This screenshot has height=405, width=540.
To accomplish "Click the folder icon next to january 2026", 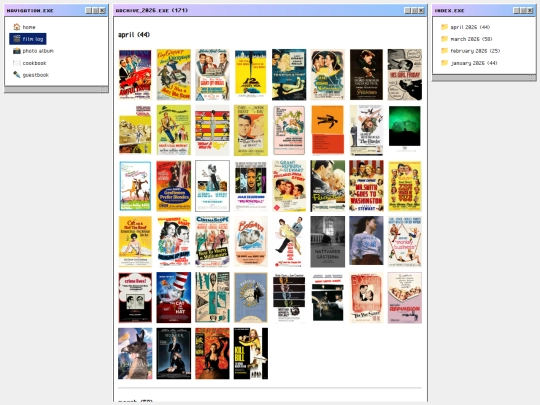I will tap(445, 63).
